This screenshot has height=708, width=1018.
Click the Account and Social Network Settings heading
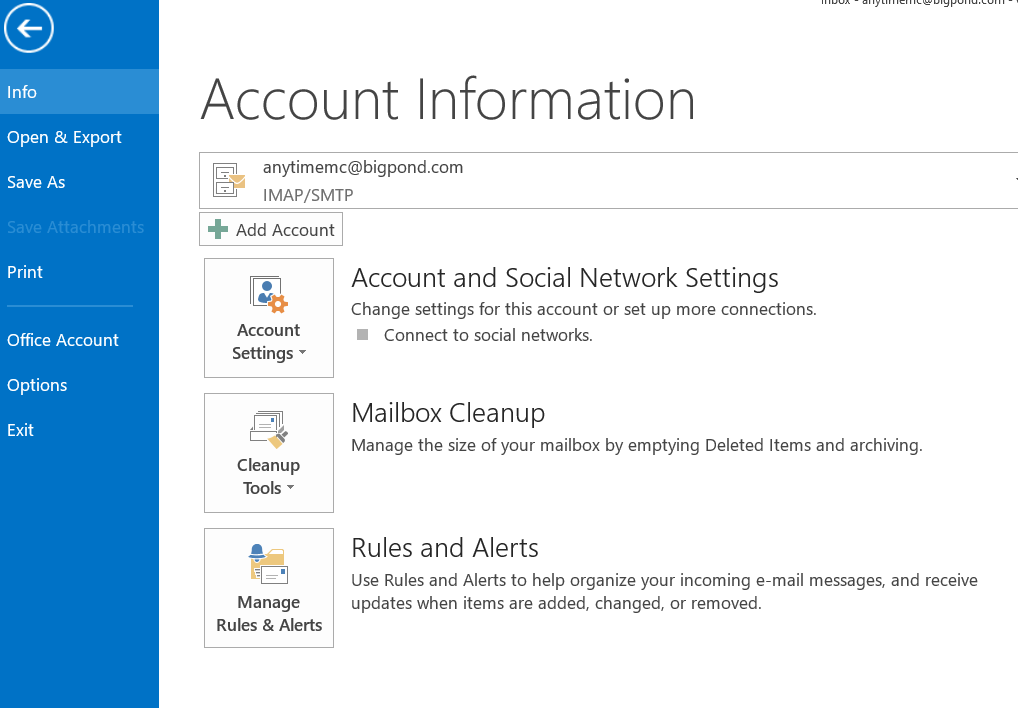[565, 278]
